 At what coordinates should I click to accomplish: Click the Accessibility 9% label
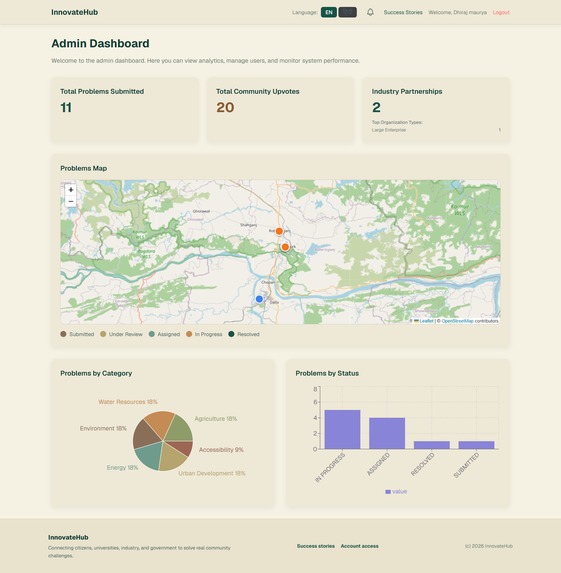(x=221, y=449)
